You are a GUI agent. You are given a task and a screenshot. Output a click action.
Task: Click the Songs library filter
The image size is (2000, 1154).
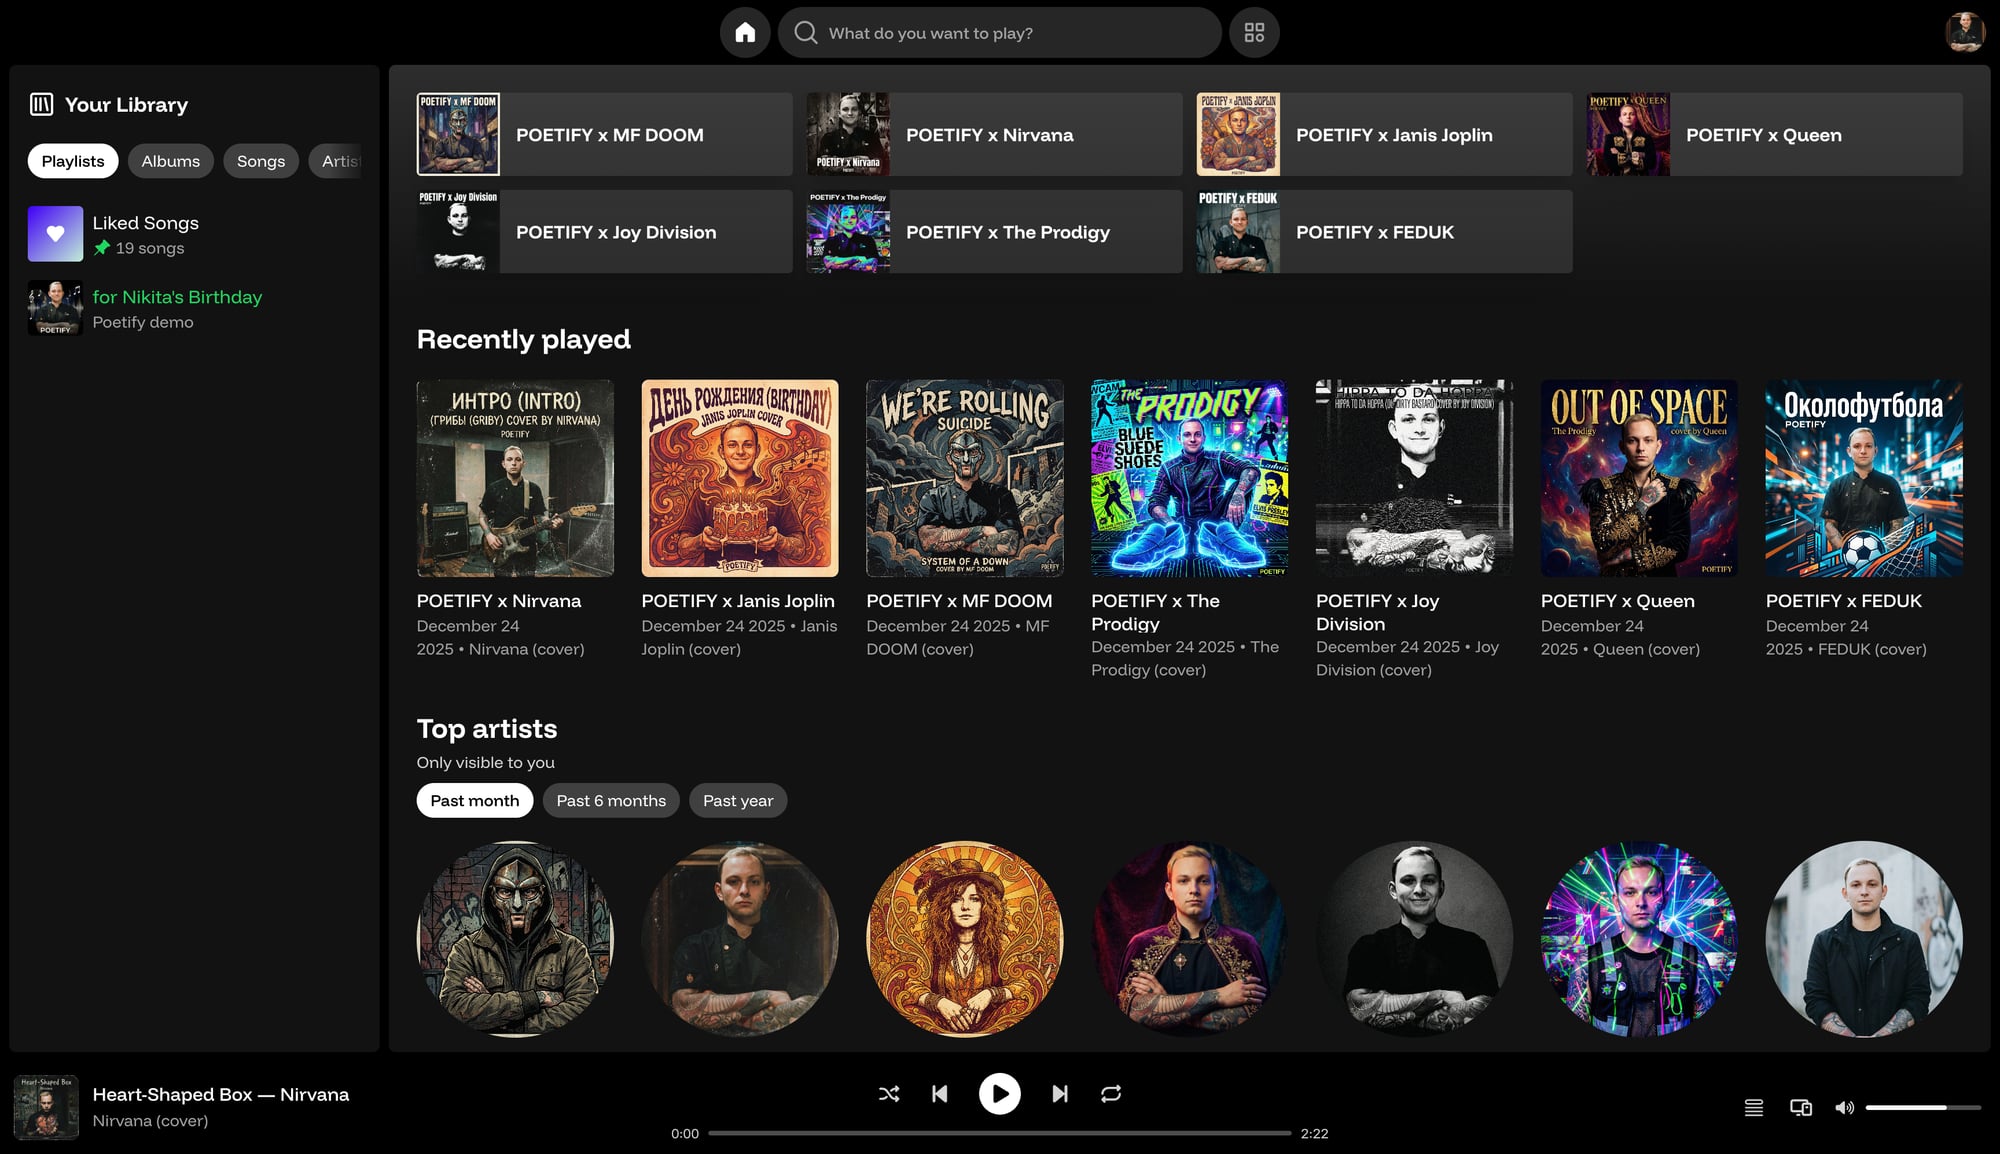pyautogui.click(x=260, y=161)
